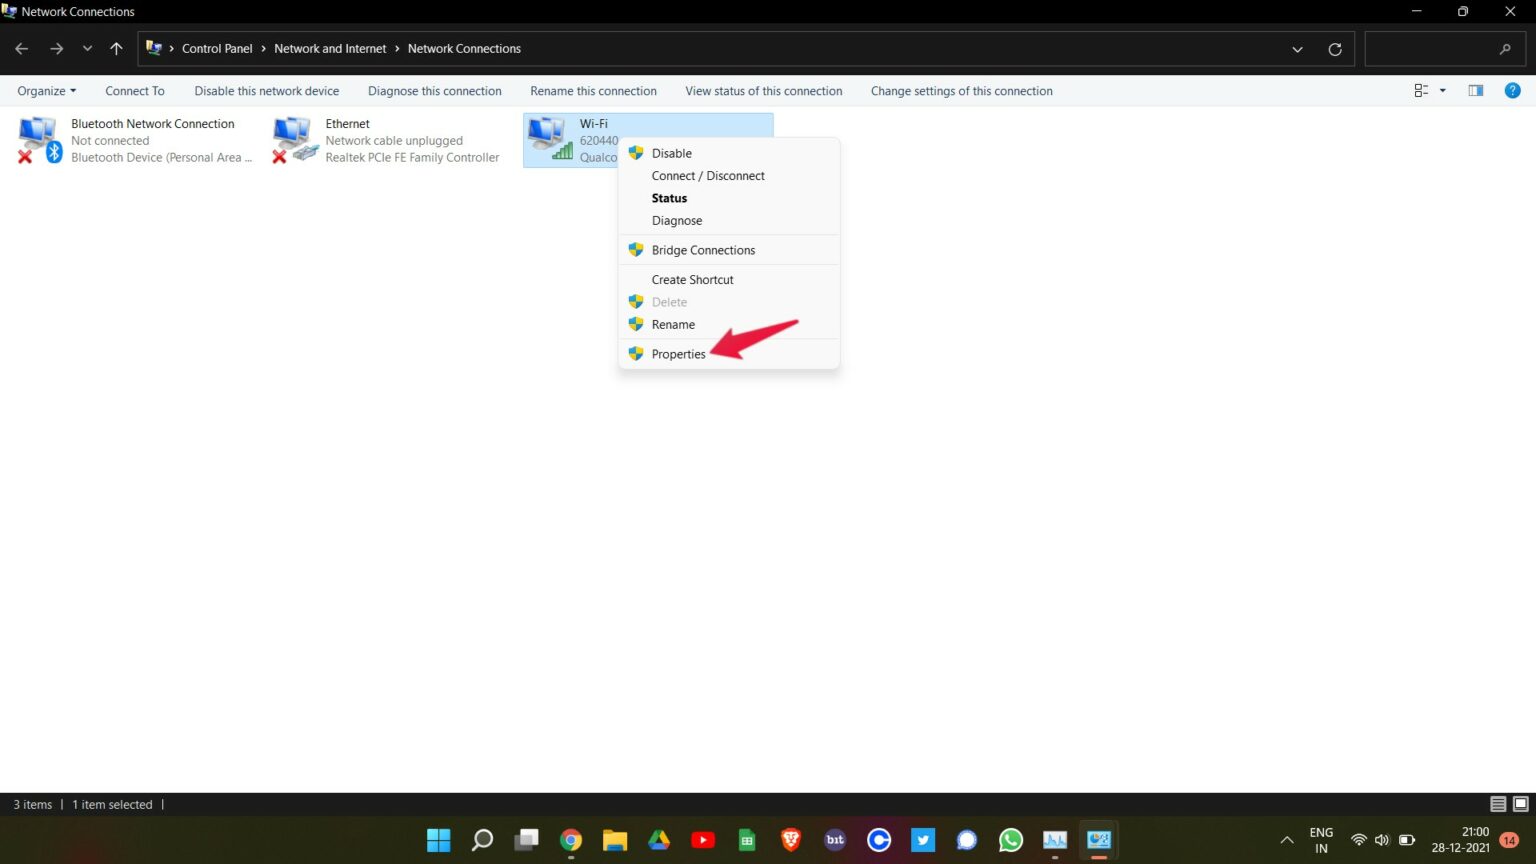
Task: Choose Status in the context menu
Action: click(668, 198)
